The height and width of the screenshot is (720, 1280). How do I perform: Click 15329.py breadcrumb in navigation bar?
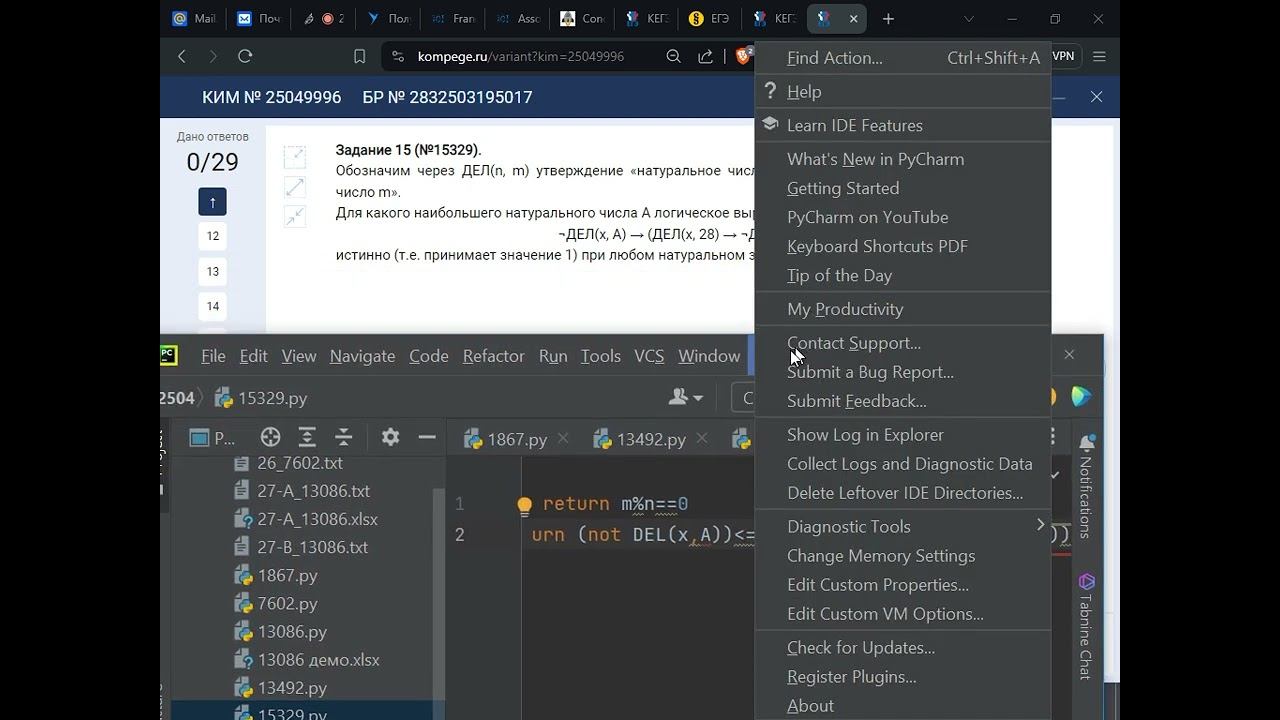pyautogui.click(x=261, y=398)
